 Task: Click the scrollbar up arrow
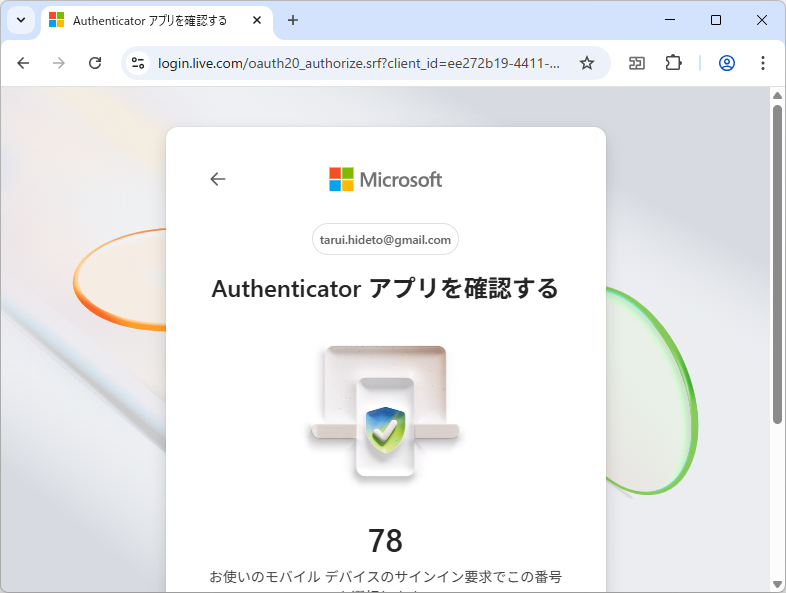pos(777,95)
